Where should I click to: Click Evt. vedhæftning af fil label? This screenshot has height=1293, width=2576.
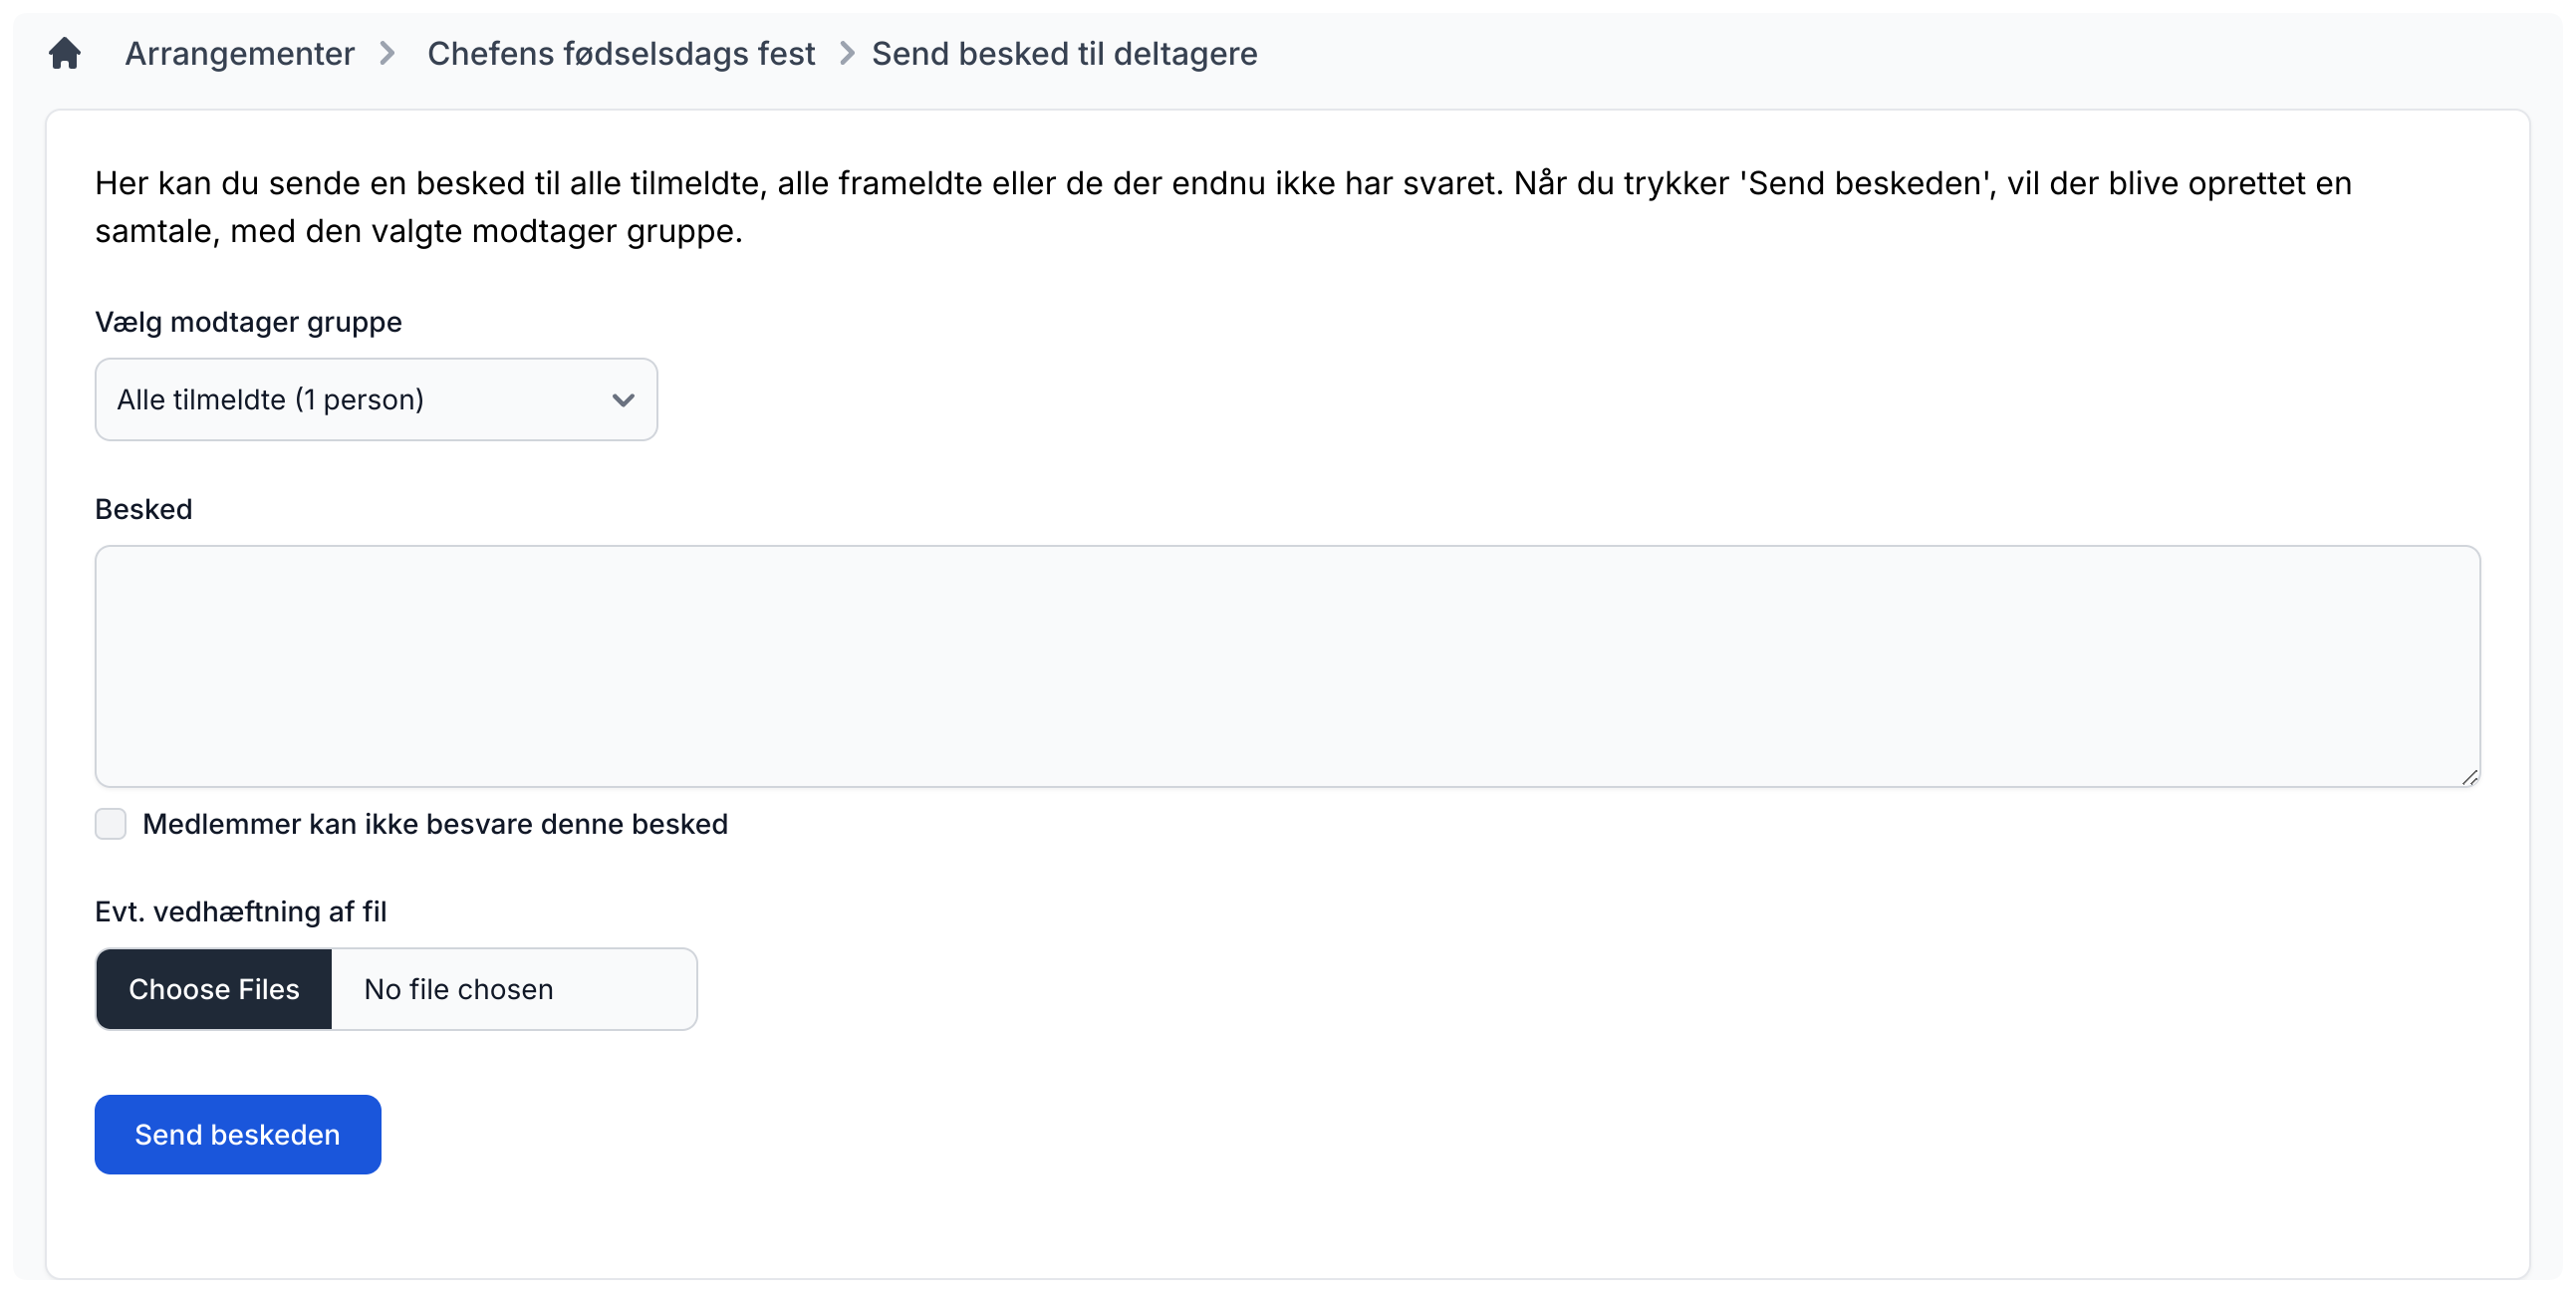tap(240, 911)
